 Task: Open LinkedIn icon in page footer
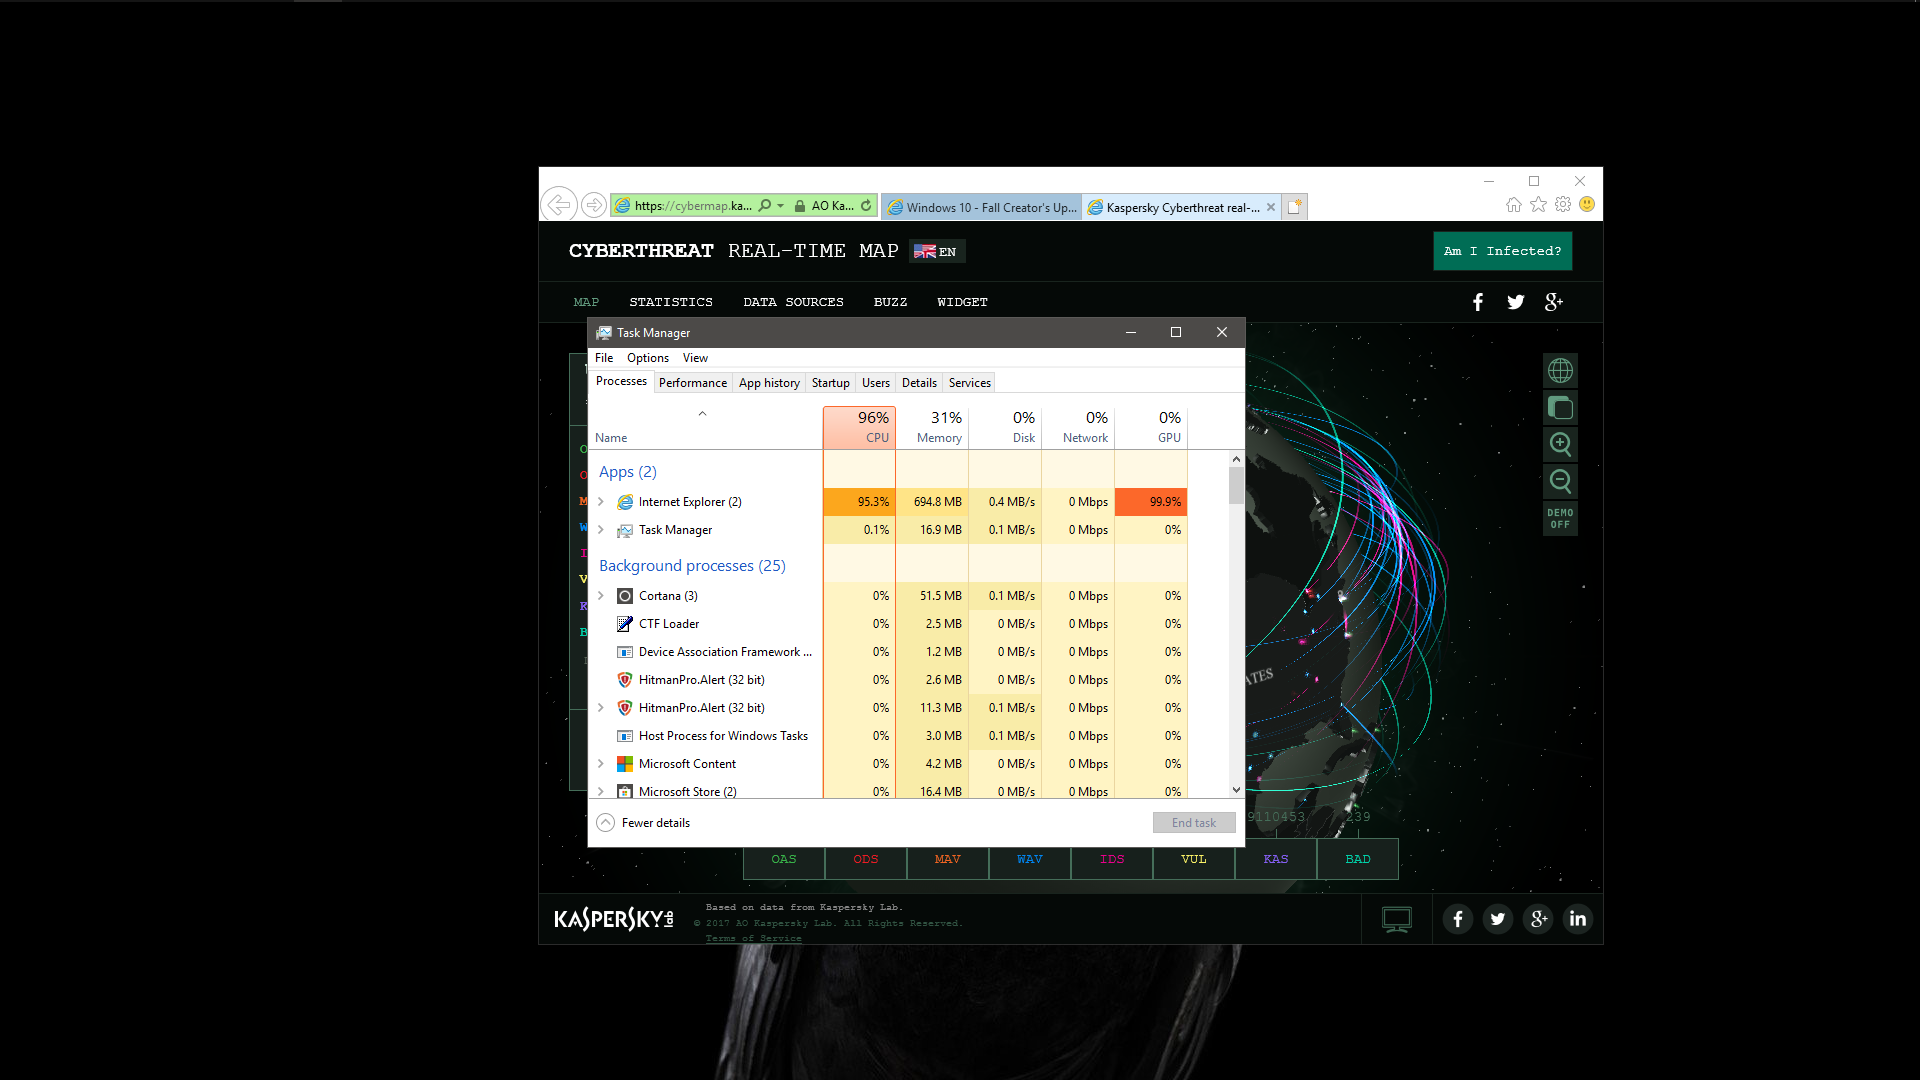click(x=1578, y=918)
